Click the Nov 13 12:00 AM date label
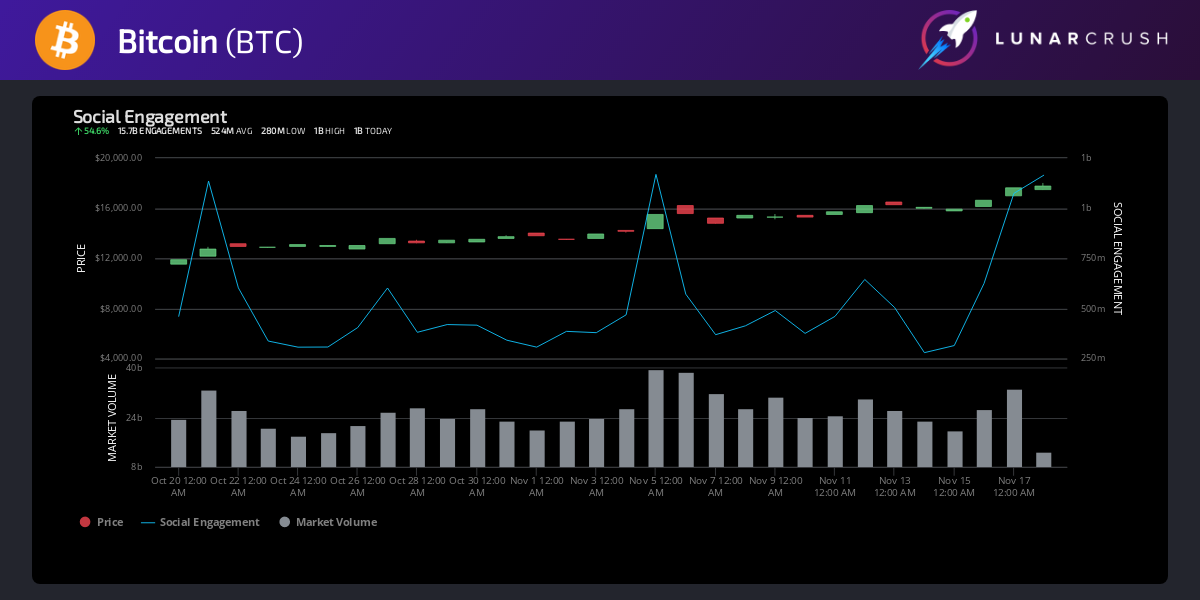 [x=895, y=486]
